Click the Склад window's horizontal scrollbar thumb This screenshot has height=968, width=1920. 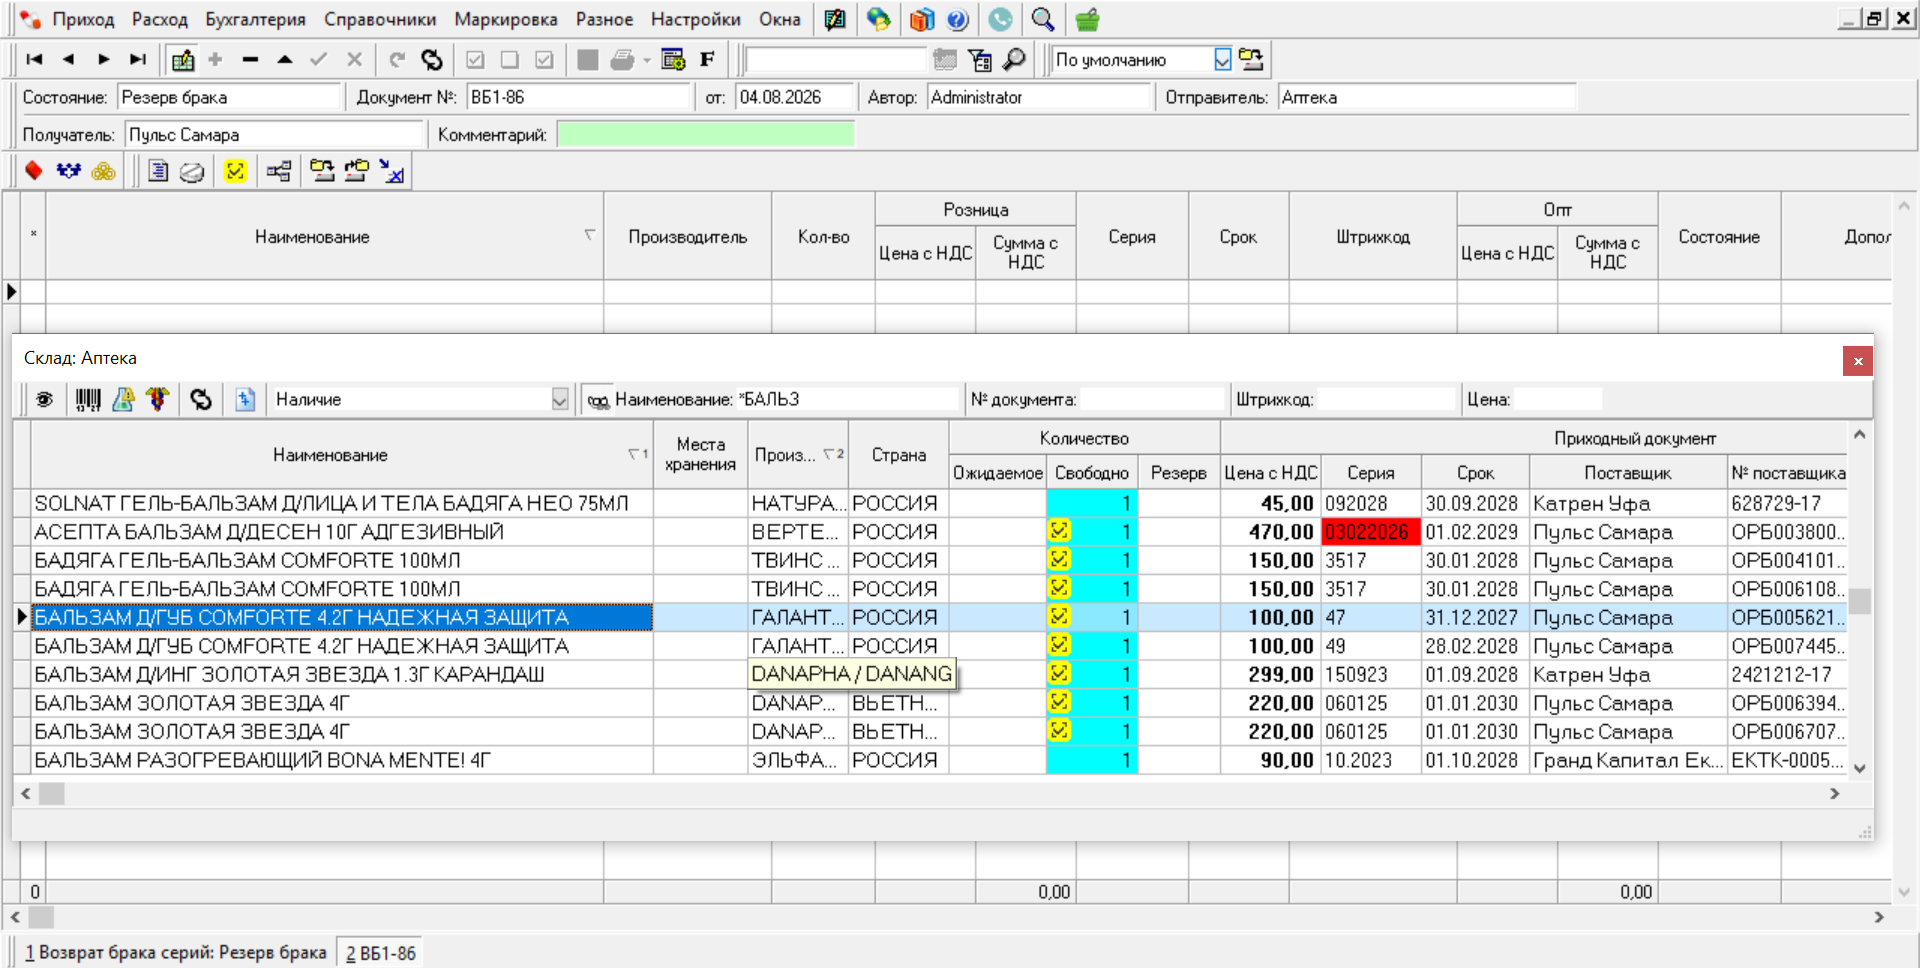click(51, 794)
